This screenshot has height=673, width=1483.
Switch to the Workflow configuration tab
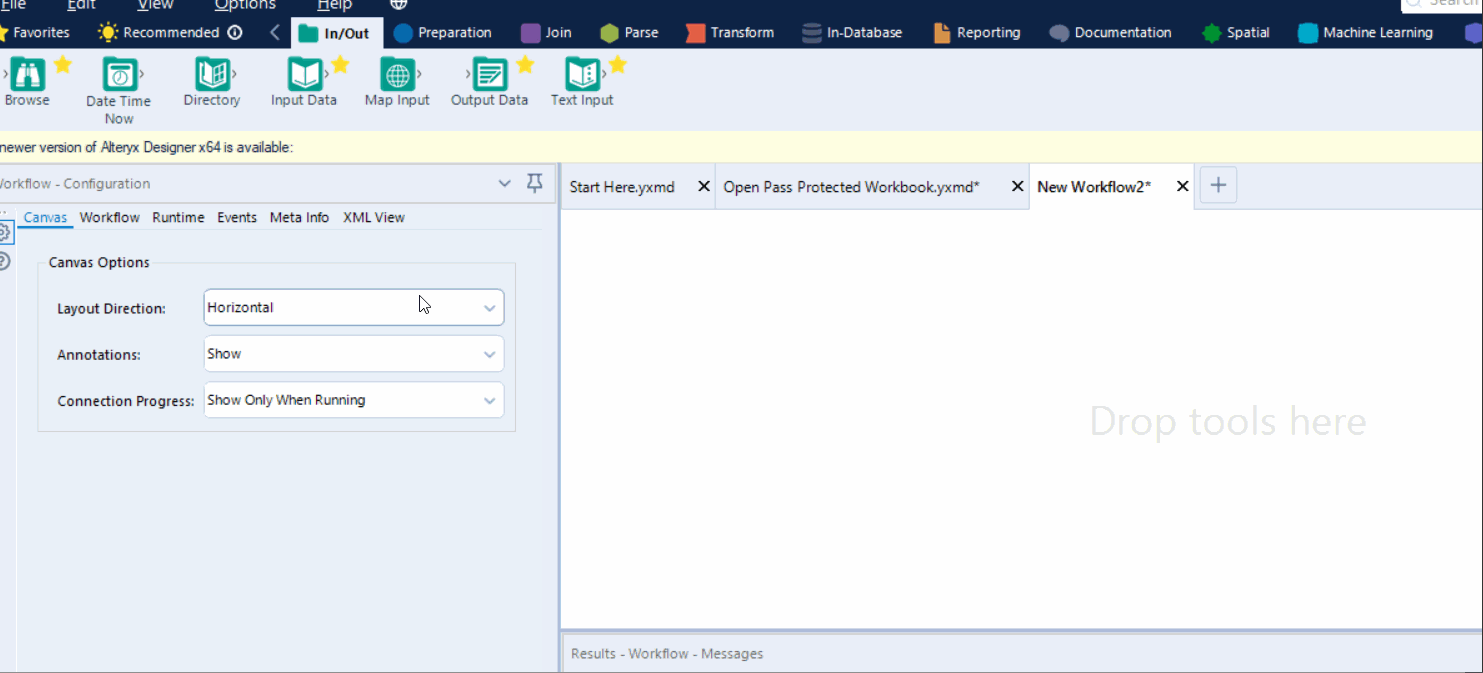pyautogui.click(x=110, y=217)
